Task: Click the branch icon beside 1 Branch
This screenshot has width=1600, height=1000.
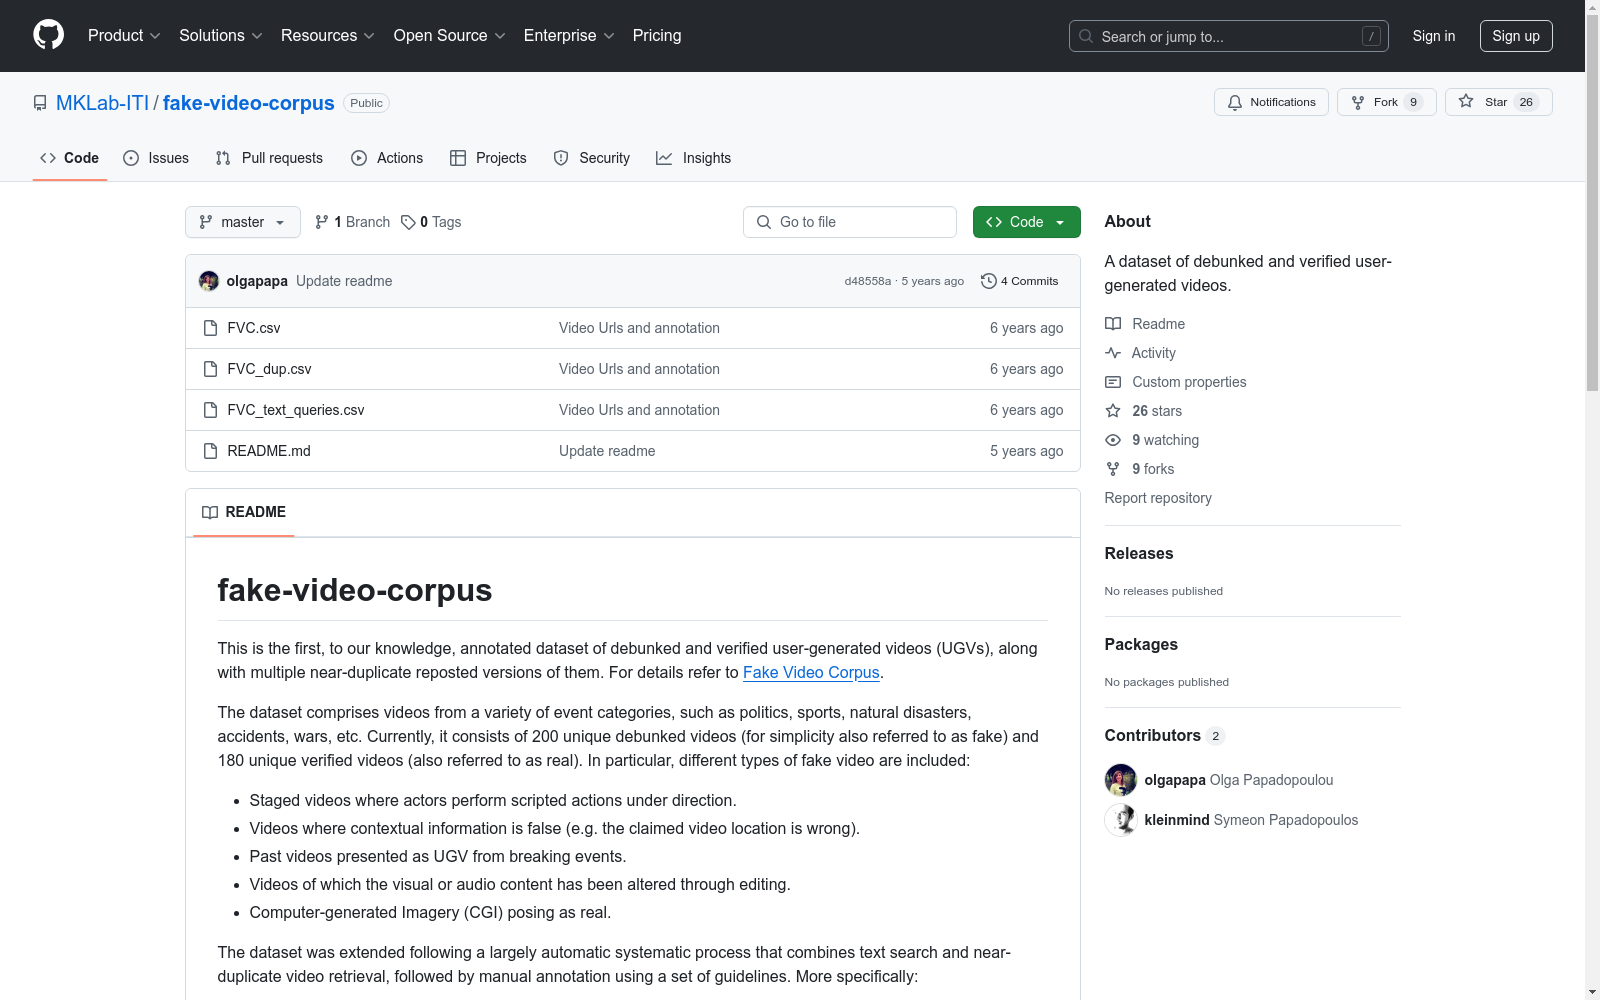Action: click(322, 222)
